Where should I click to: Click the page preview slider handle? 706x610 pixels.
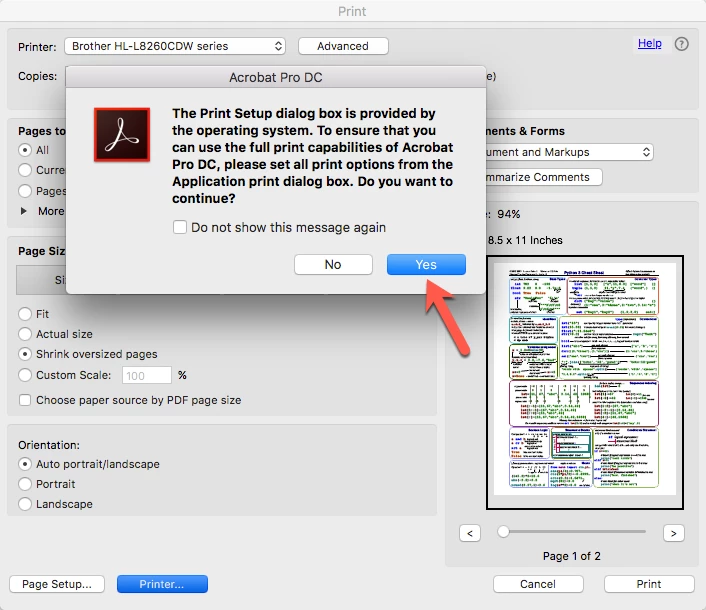click(x=503, y=532)
